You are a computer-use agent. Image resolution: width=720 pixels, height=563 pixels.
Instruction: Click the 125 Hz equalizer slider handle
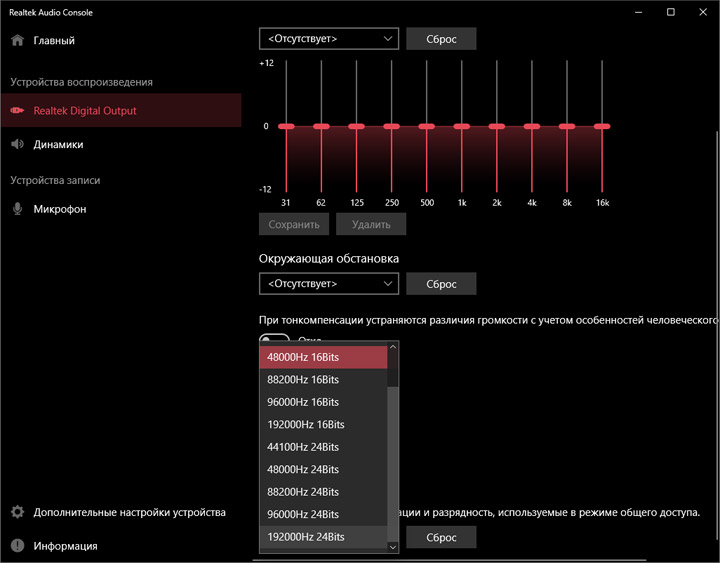point(356,126)
